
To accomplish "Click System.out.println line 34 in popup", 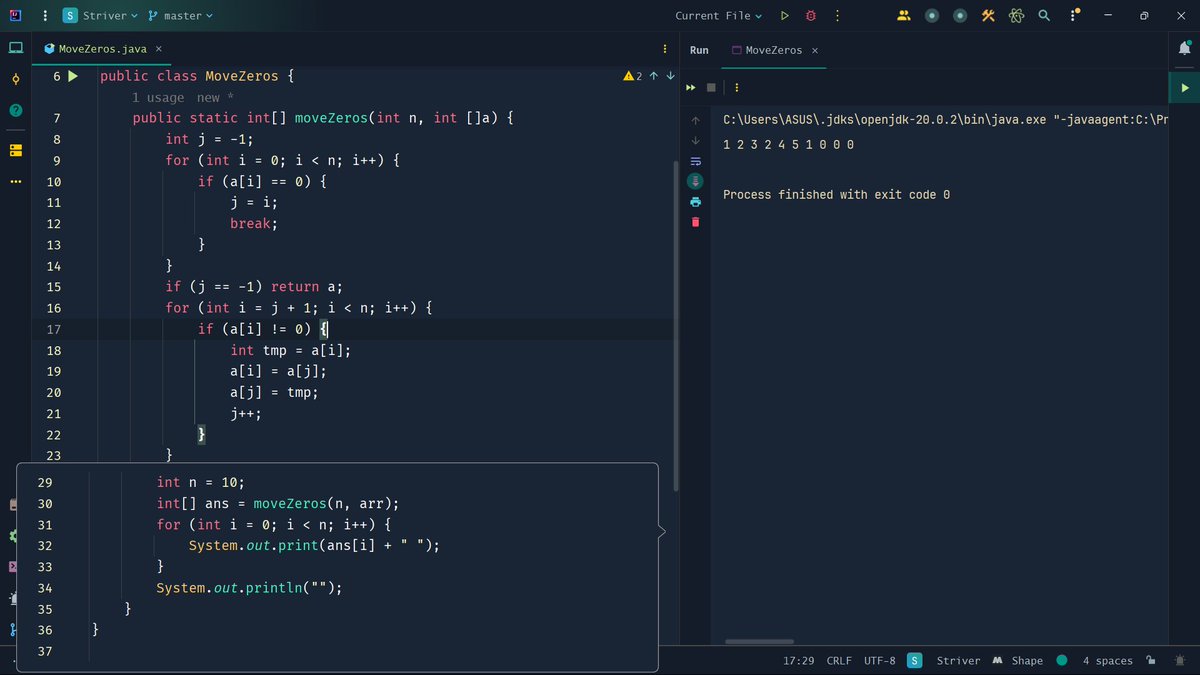I will coord(249,588).
